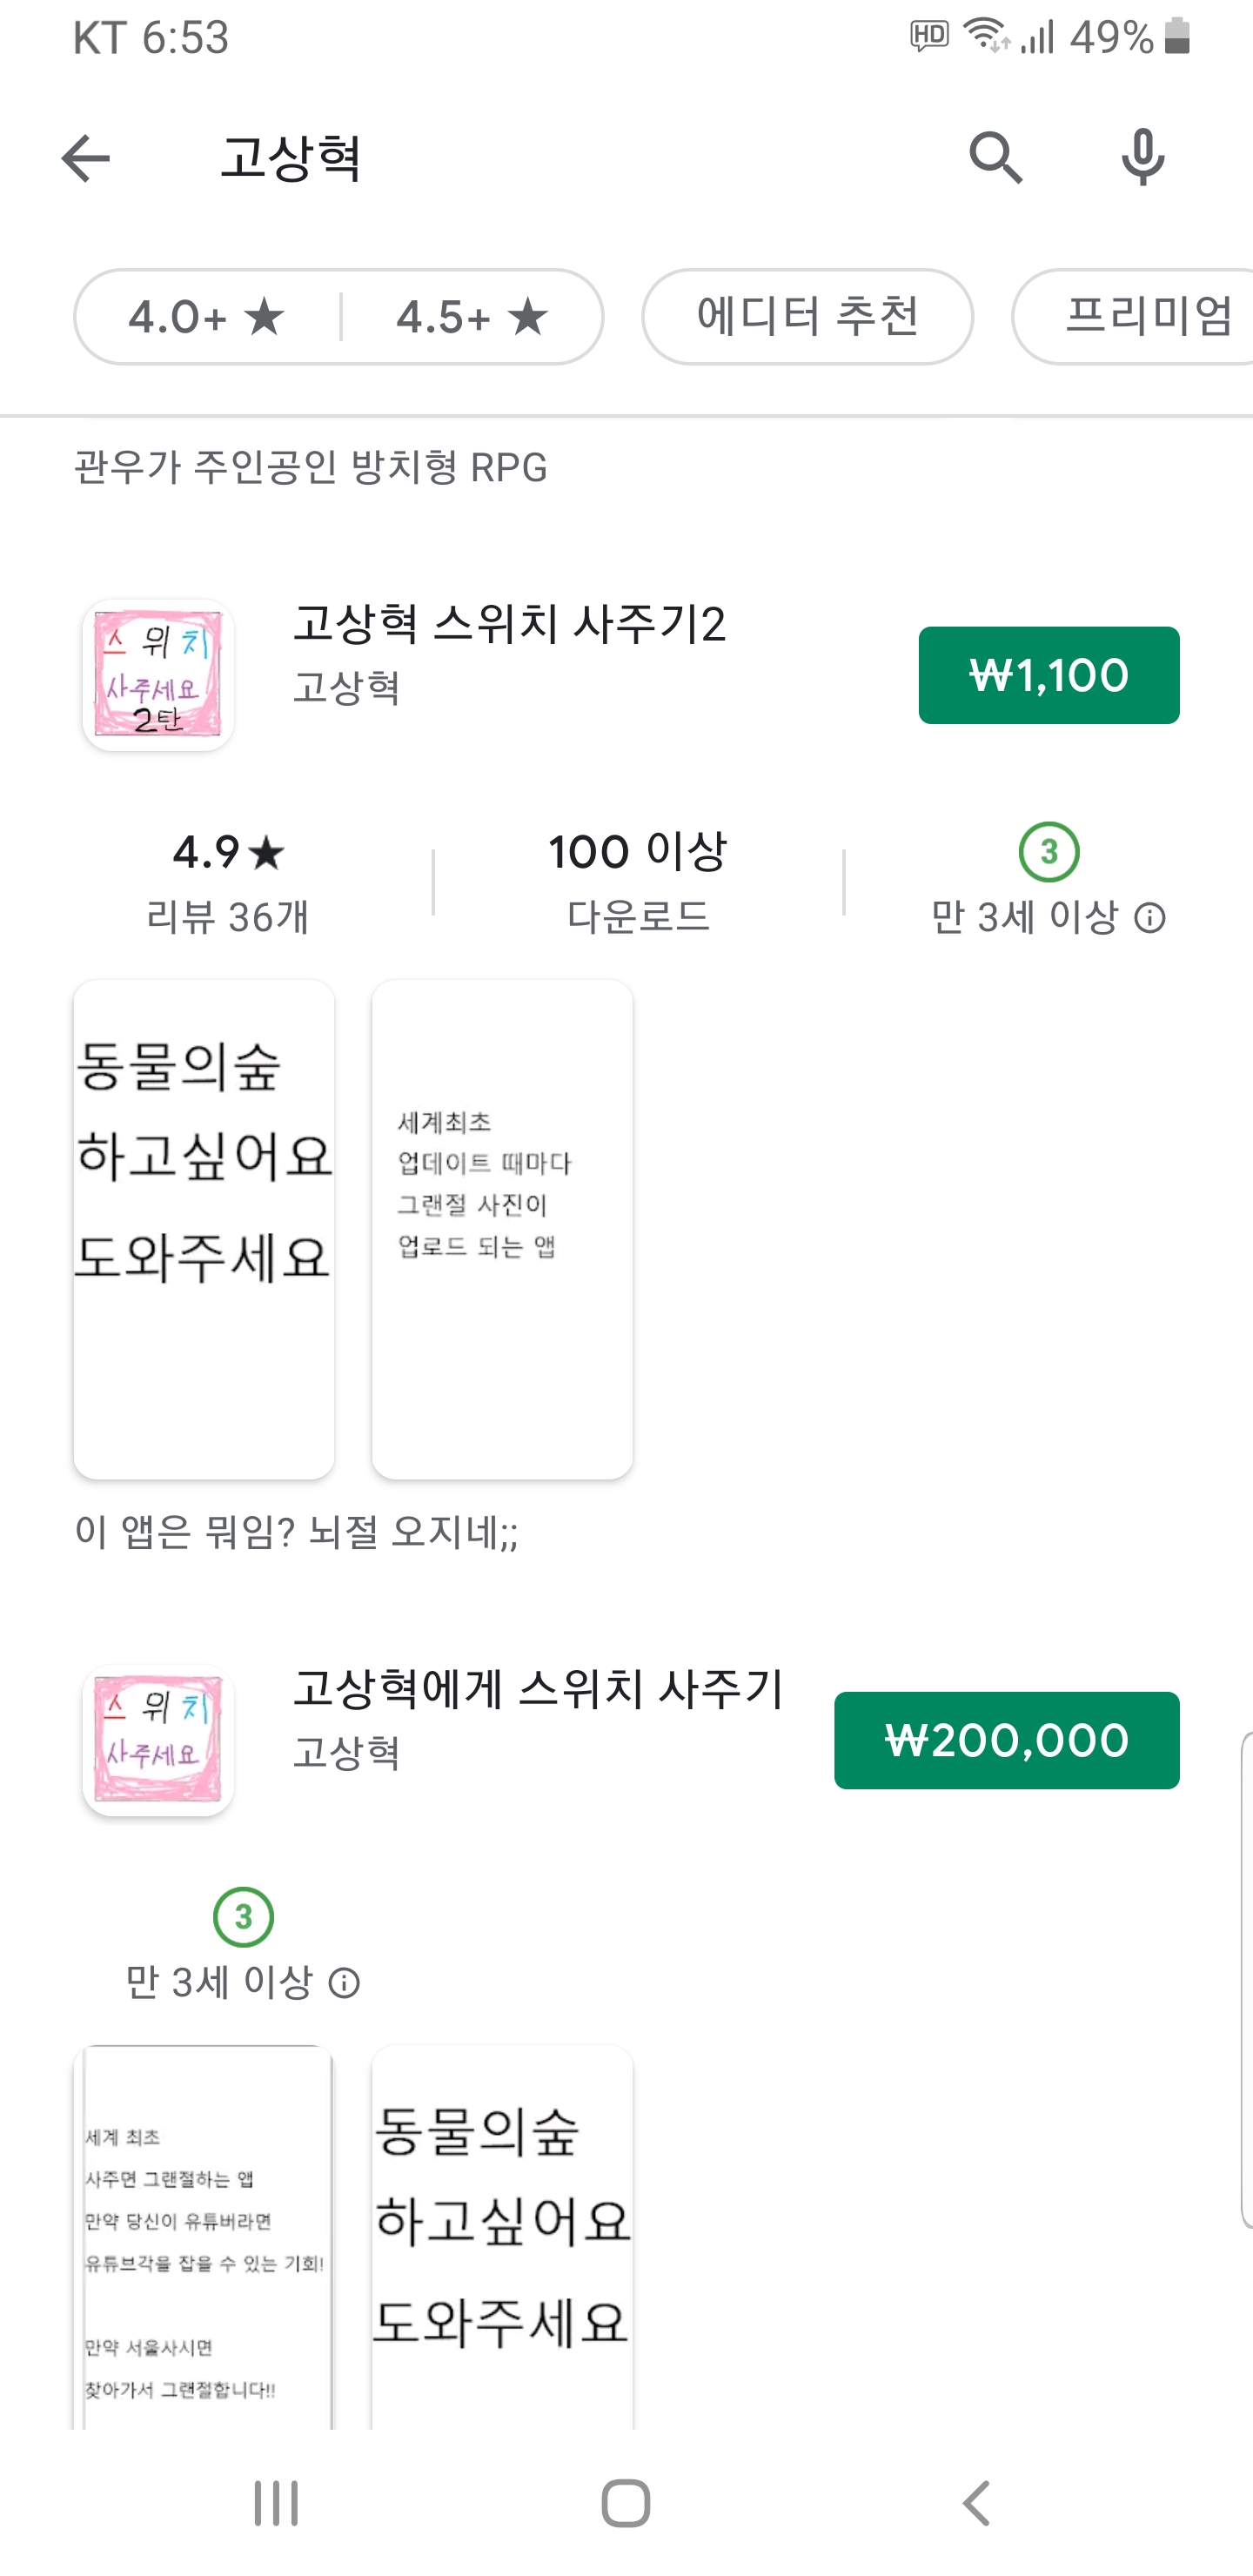View first screenshot 동물의숲 하고싶어요 of first app

[x=204, y=1228]
